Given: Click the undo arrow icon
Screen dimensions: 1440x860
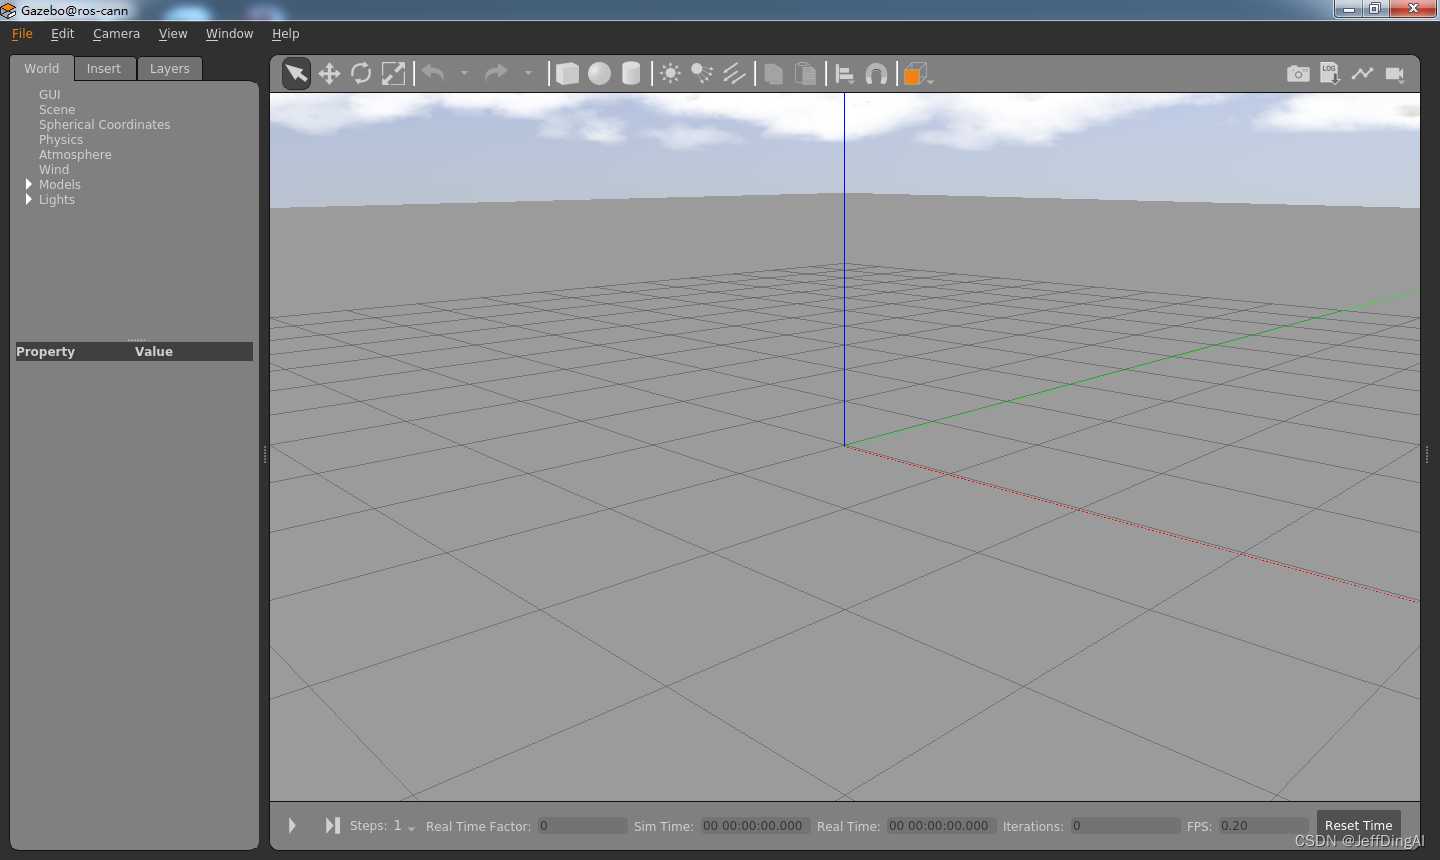Looking at the screenshot, I should (433, 73).
